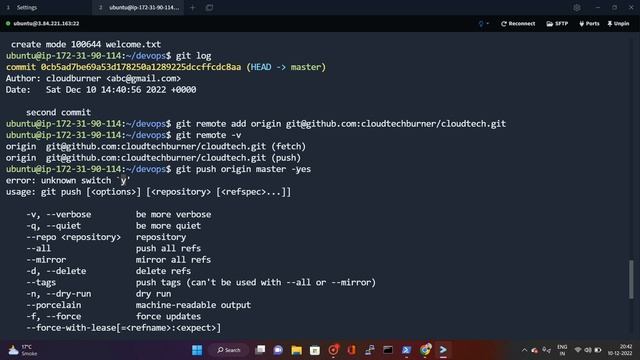Open the split view panes icon
This screenshot has width=640, height=360.
(209, 7)
